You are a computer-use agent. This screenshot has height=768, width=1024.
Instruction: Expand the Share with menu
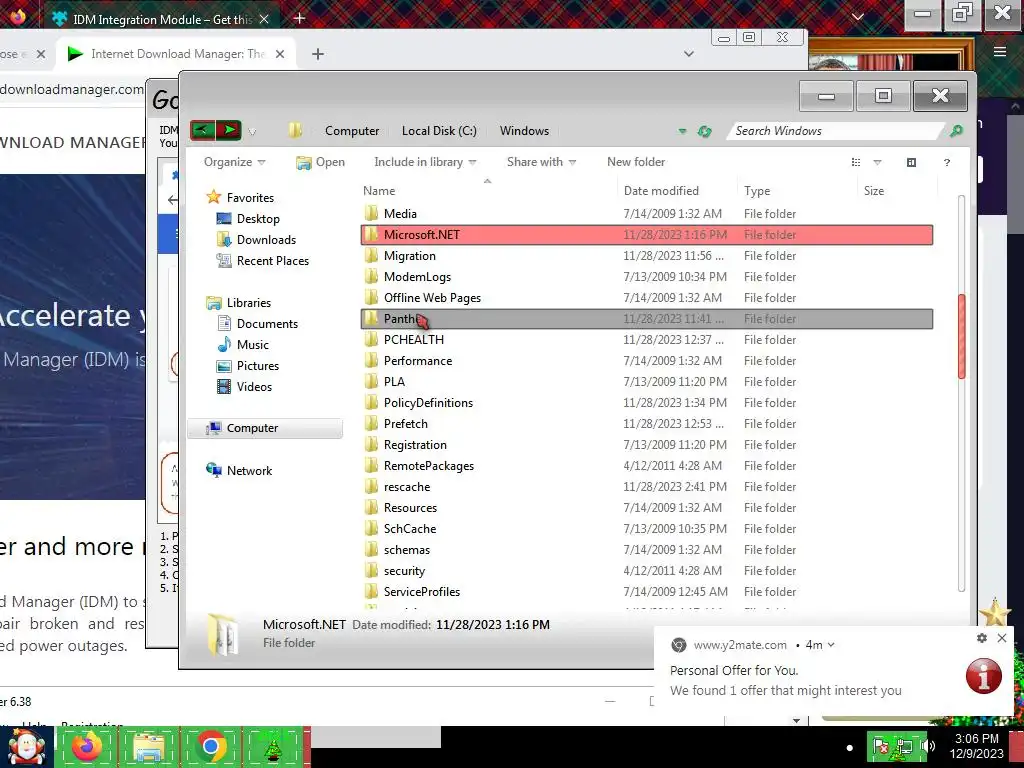coord(541,162)
